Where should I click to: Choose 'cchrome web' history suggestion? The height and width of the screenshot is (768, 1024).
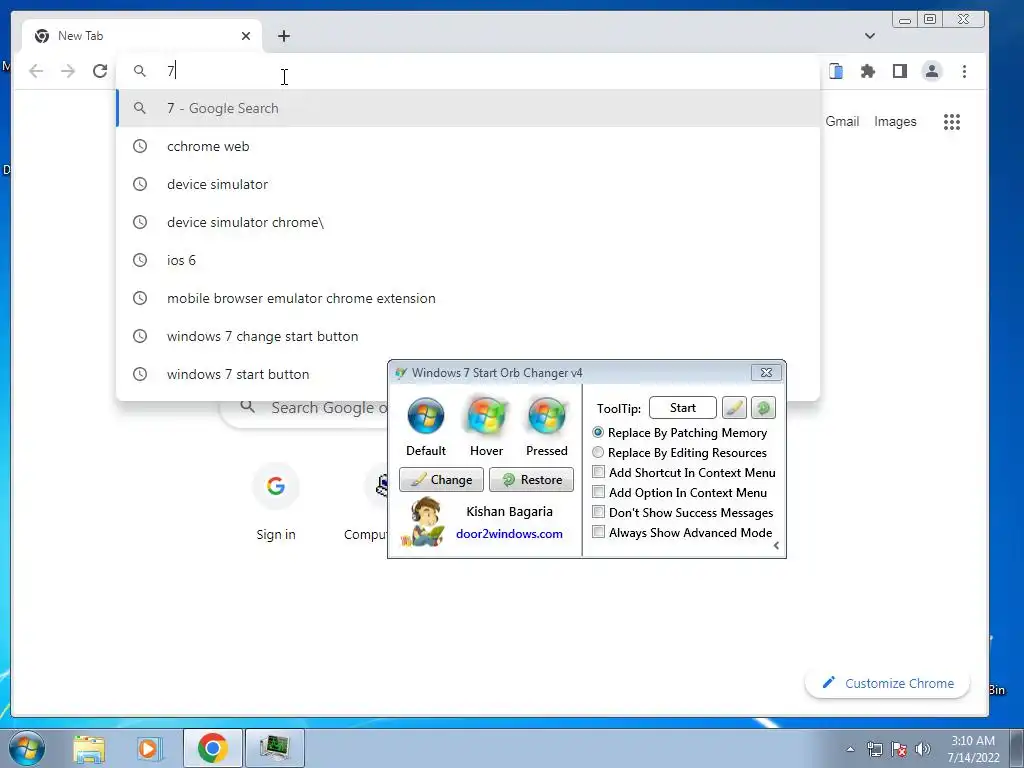pos(468,146)
